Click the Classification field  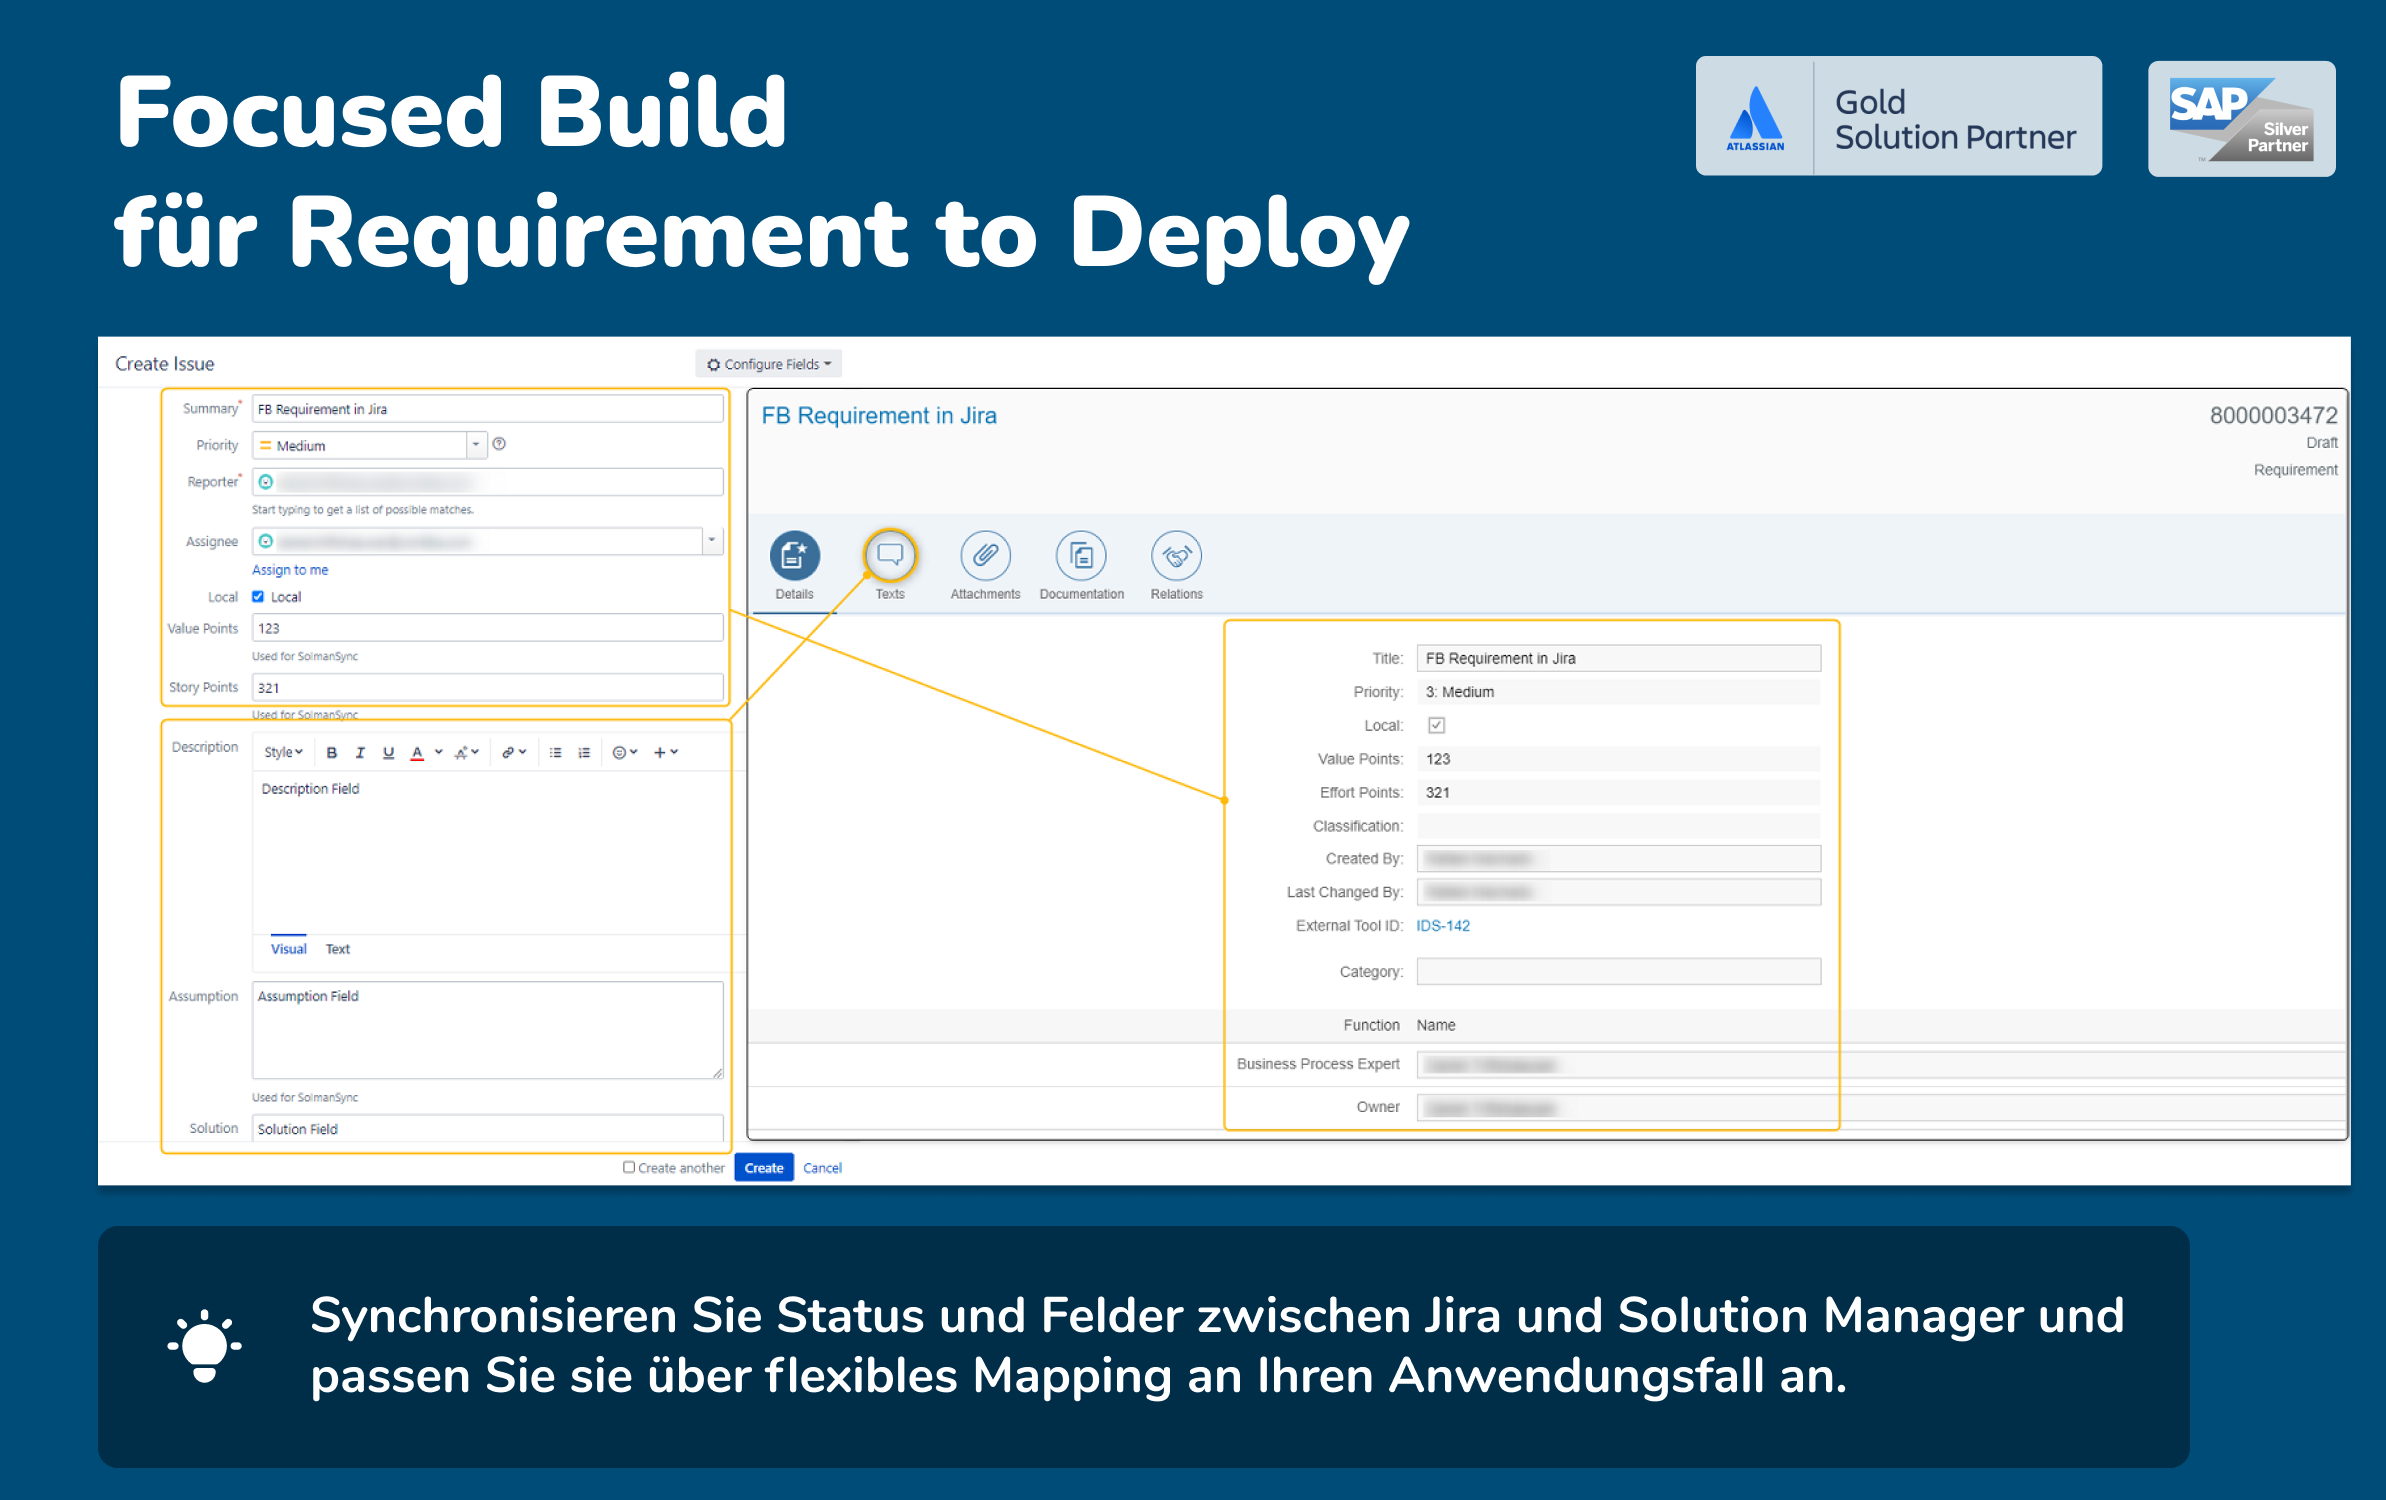1618,825
